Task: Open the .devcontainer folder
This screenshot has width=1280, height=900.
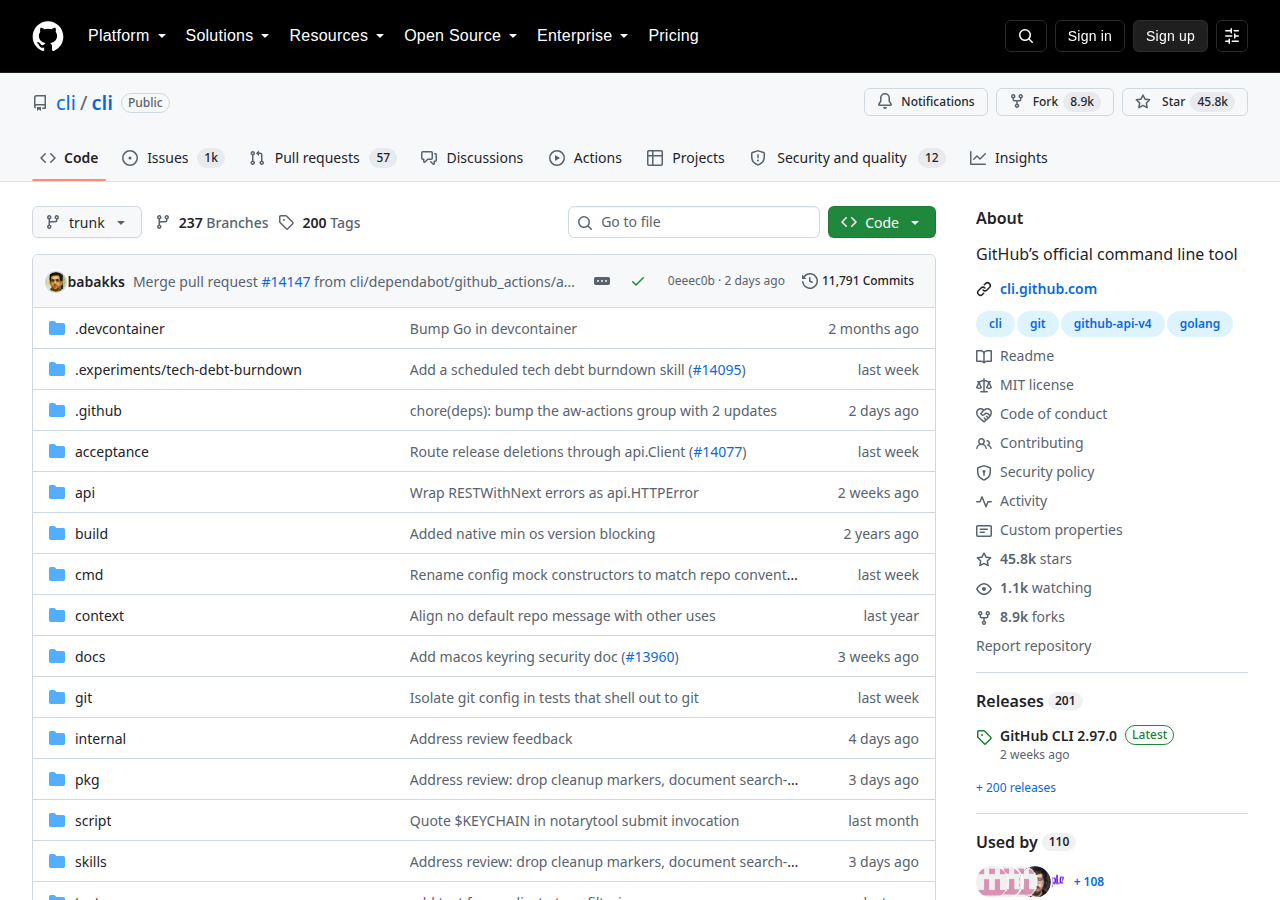Action: point(120,329)
